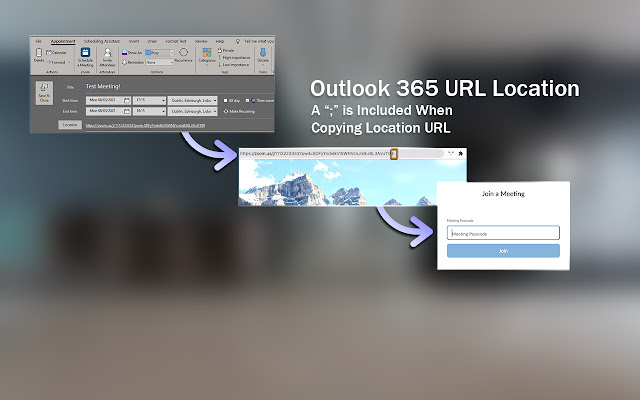Screen dimensions: 640x400
Task: Open the Format Text ribbon tab
Action: click(x=176, y=41)
